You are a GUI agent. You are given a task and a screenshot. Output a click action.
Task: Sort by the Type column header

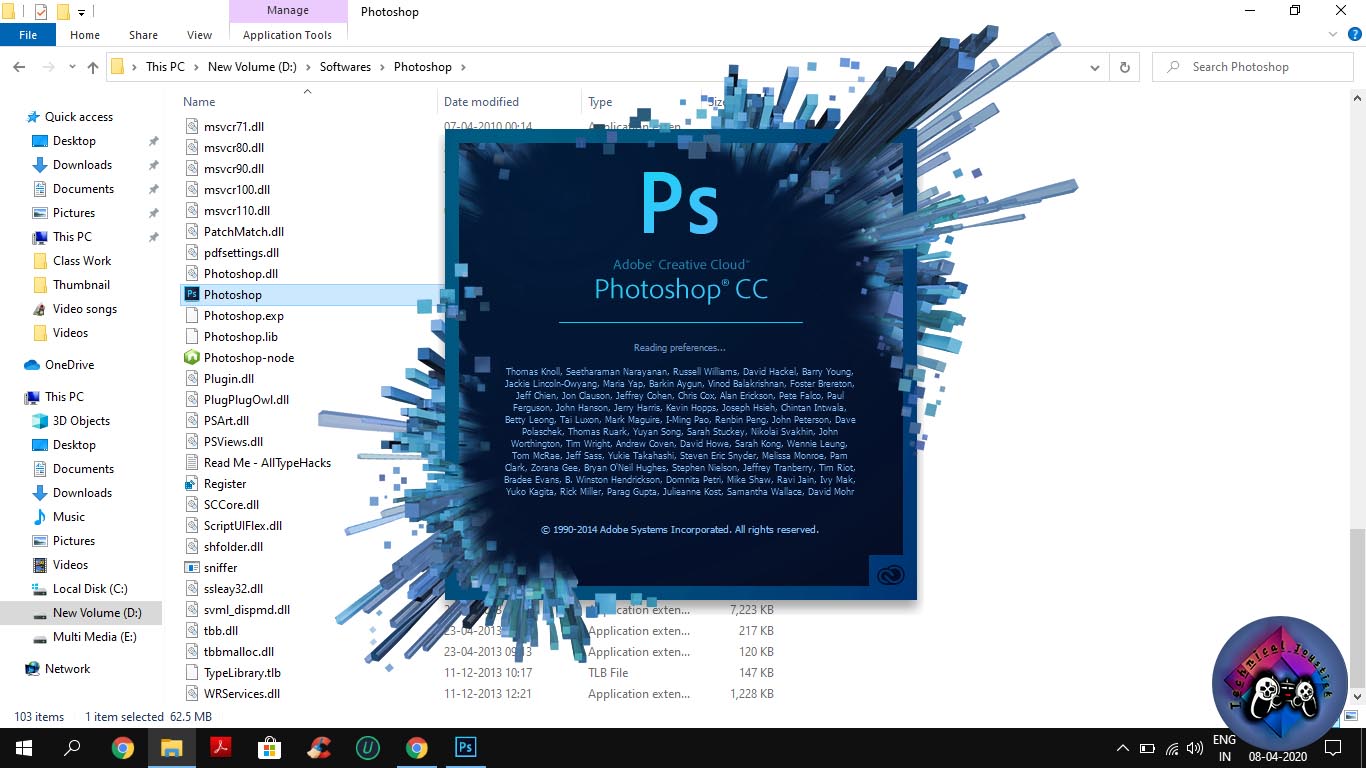[x=600, y=102]
